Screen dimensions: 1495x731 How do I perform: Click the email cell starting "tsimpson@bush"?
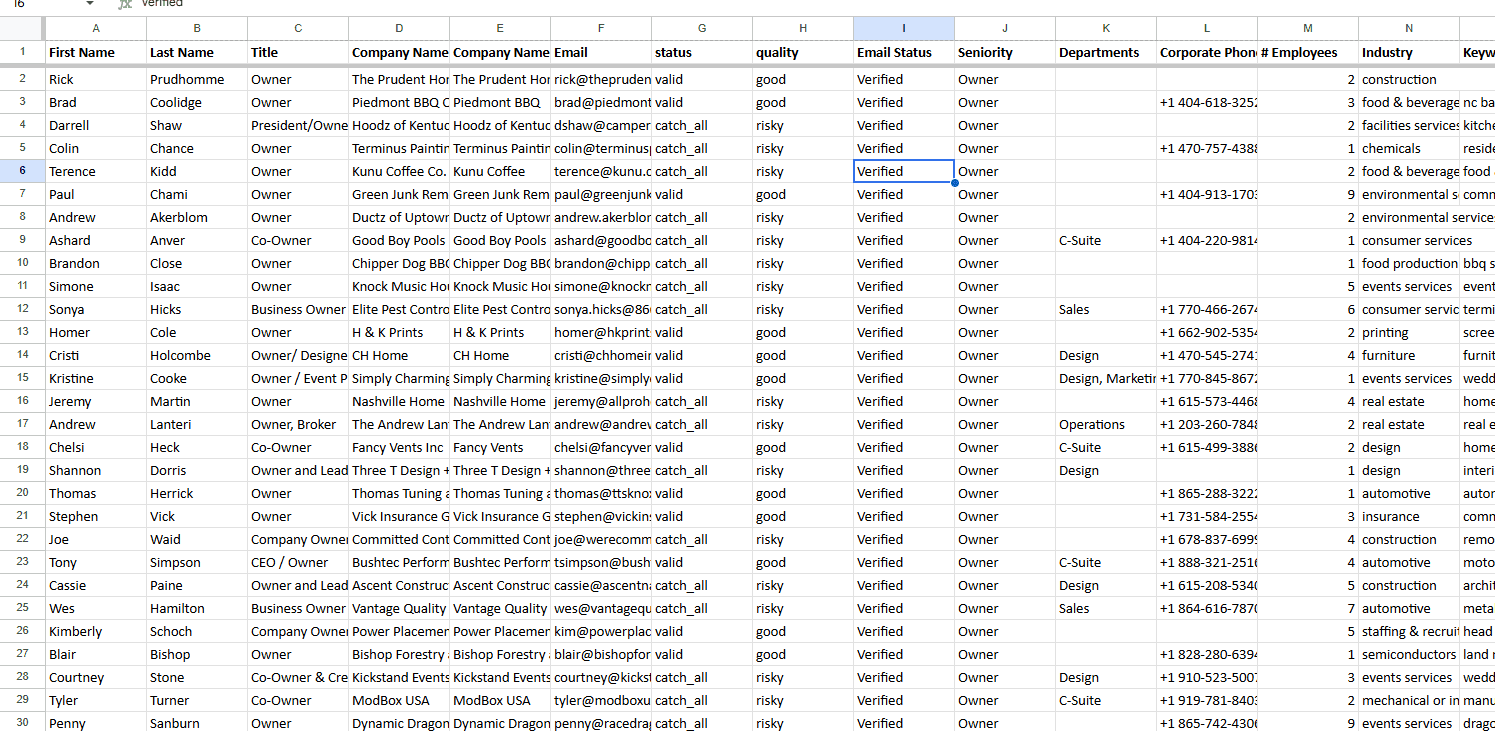[601, 562]
